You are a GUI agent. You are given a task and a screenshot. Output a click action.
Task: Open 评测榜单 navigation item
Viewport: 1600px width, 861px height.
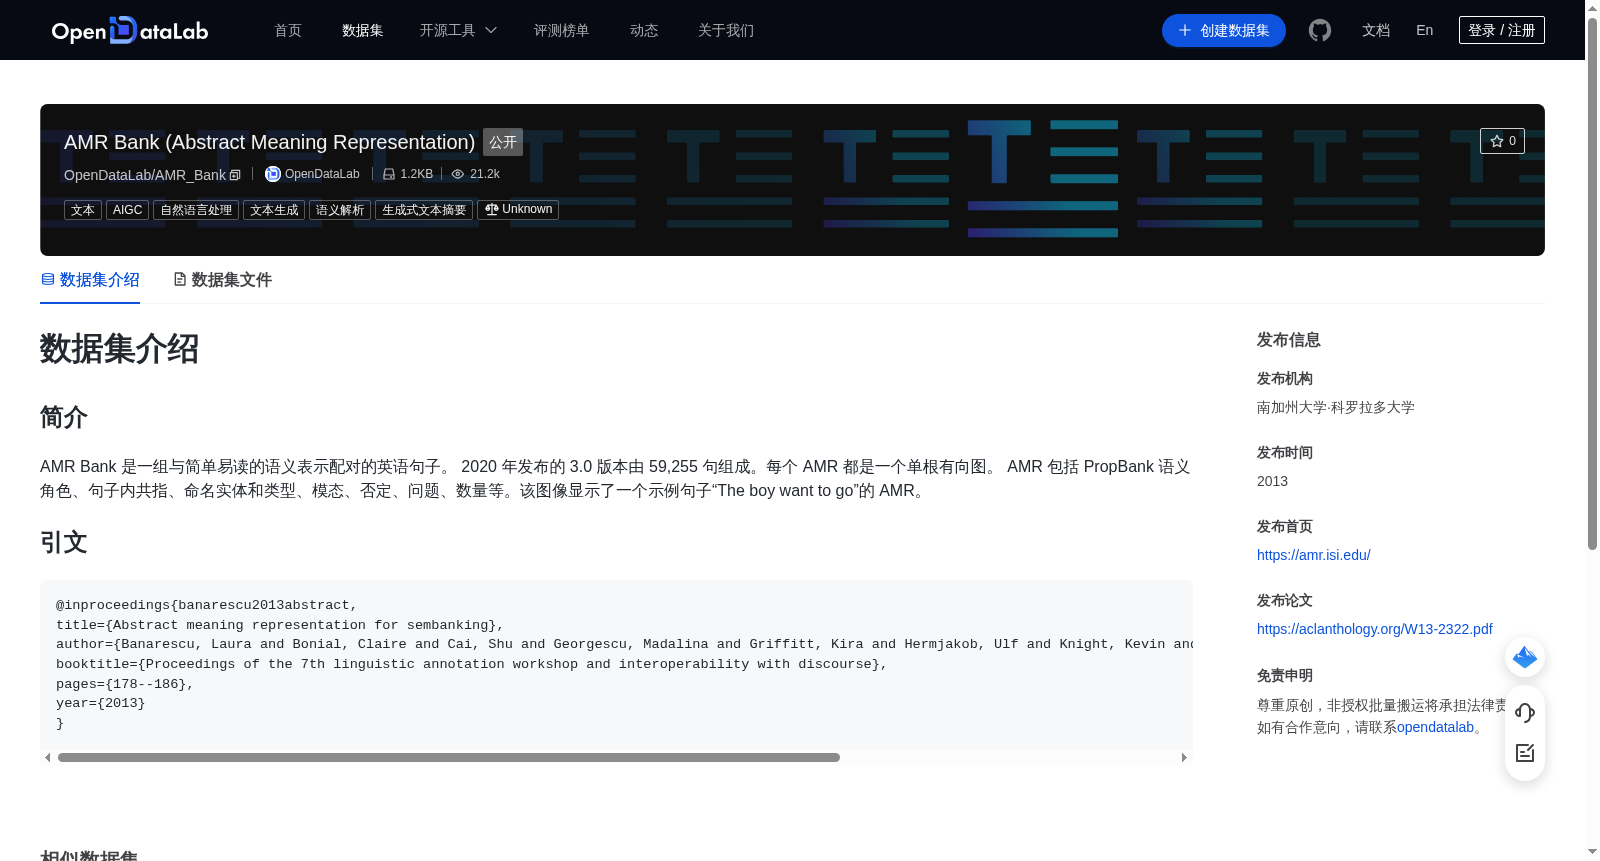pyautogui.click(x=562, y=30)
